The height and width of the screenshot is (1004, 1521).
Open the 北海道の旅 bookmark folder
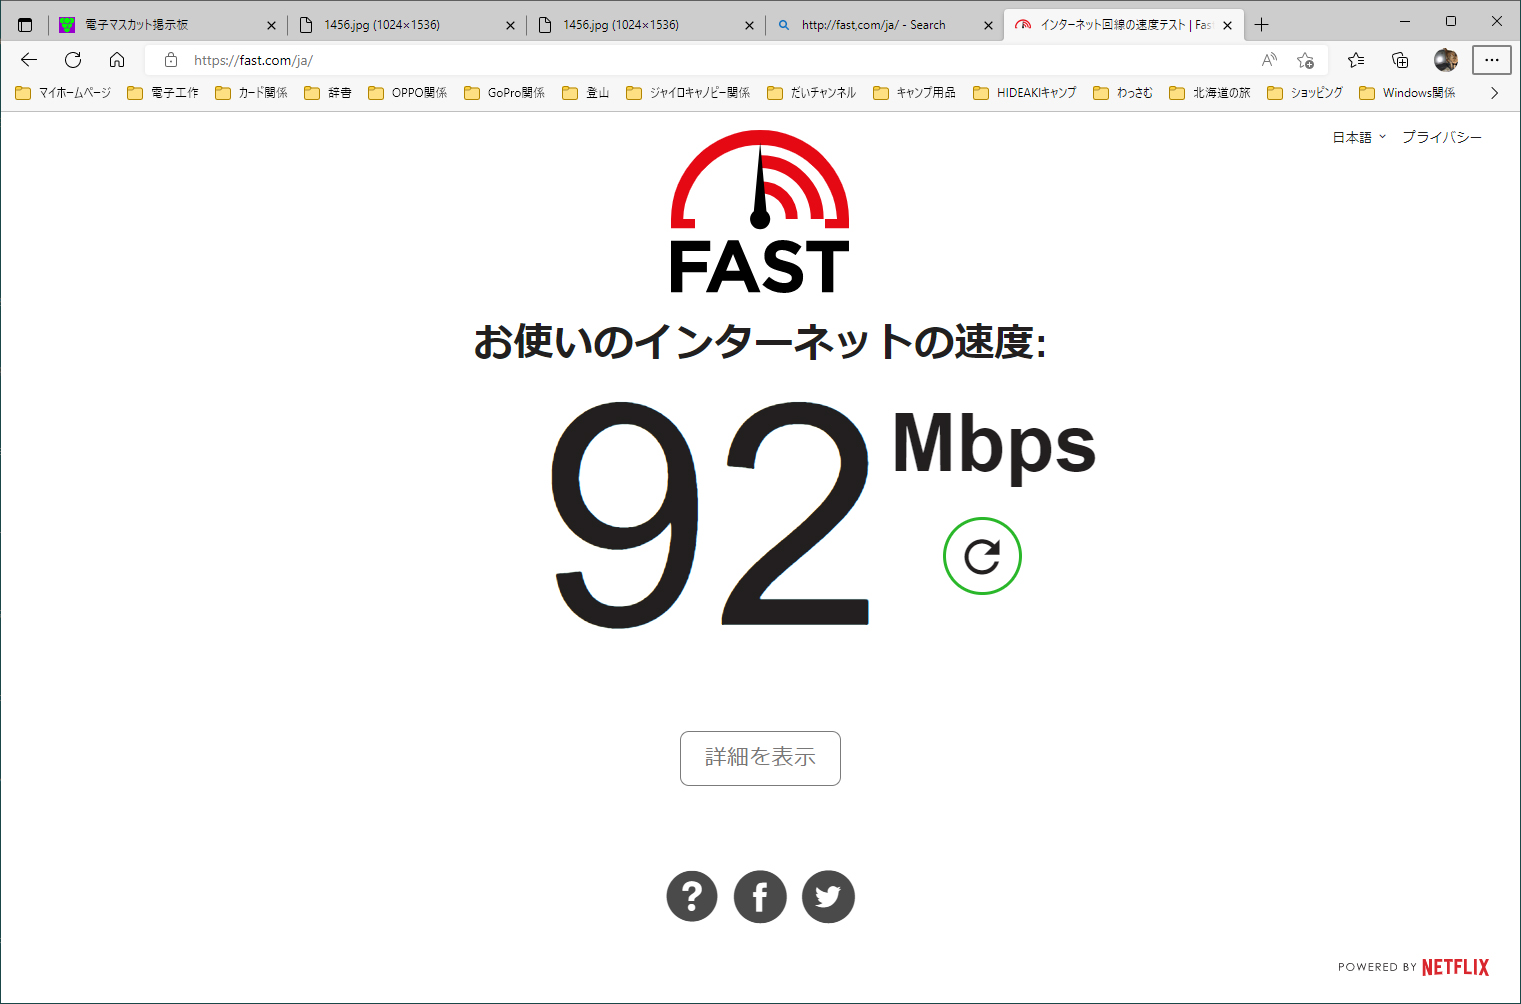point(1210,93)
